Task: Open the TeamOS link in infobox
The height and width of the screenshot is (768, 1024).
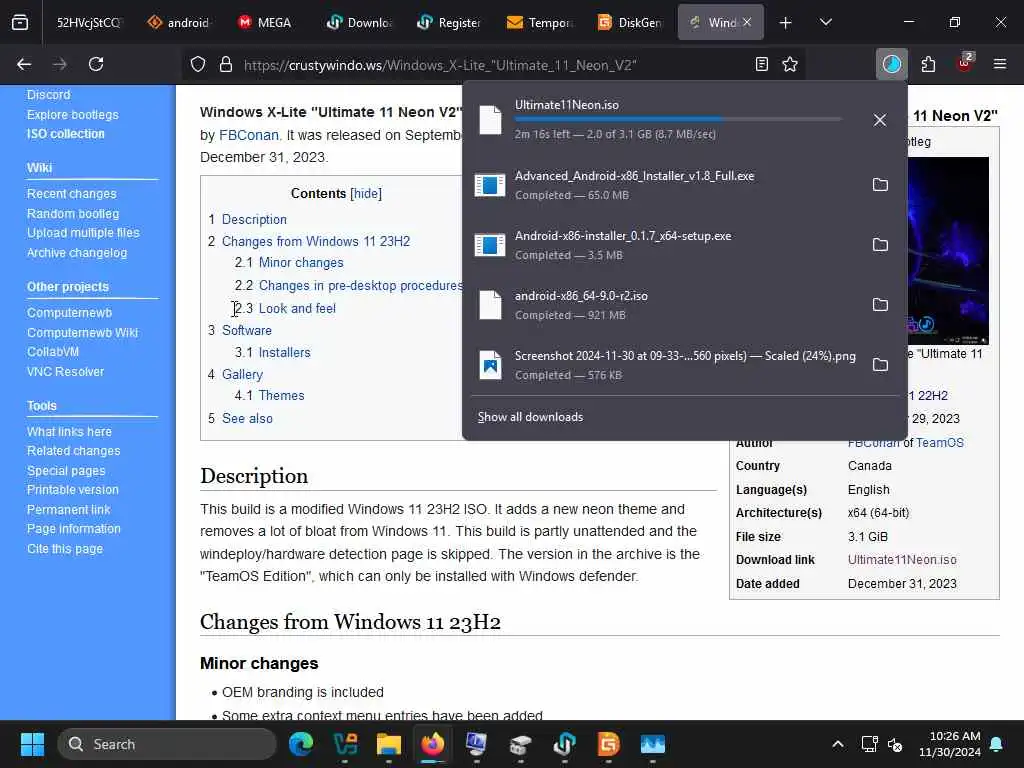Action: pos(940,443)
